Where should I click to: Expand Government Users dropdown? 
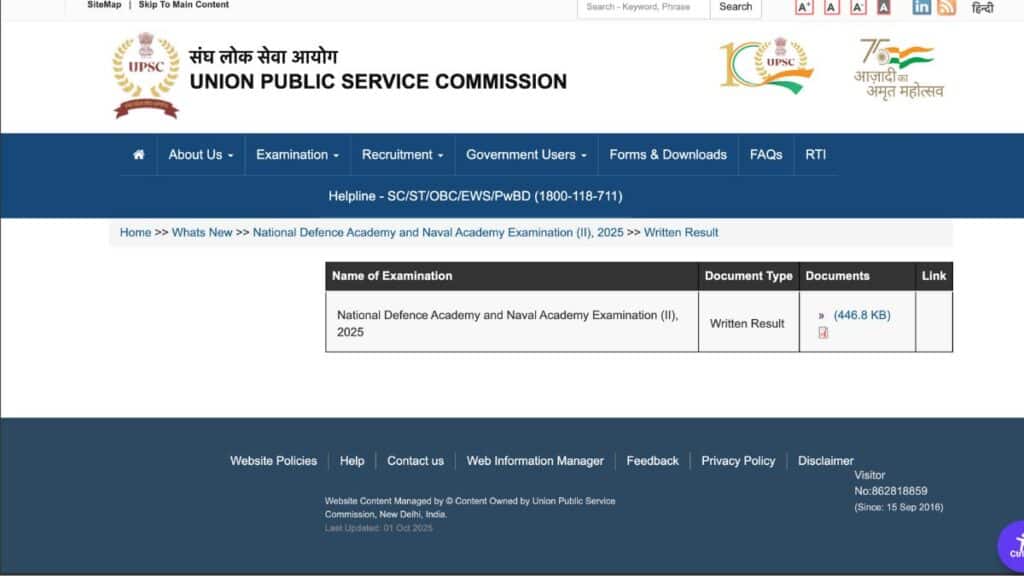click(526, 155)
